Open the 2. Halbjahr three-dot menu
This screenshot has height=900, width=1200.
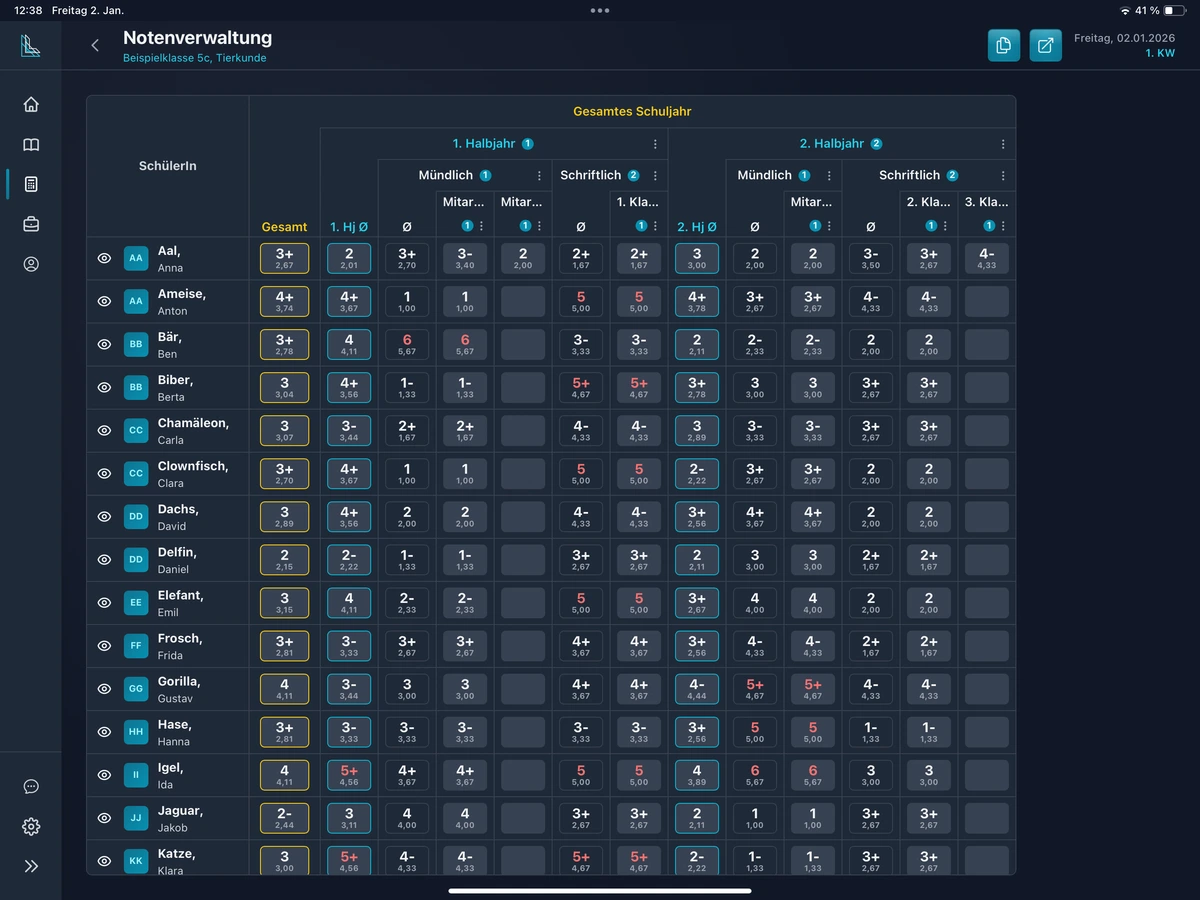pyautogui.click(x=1003, y=144)
